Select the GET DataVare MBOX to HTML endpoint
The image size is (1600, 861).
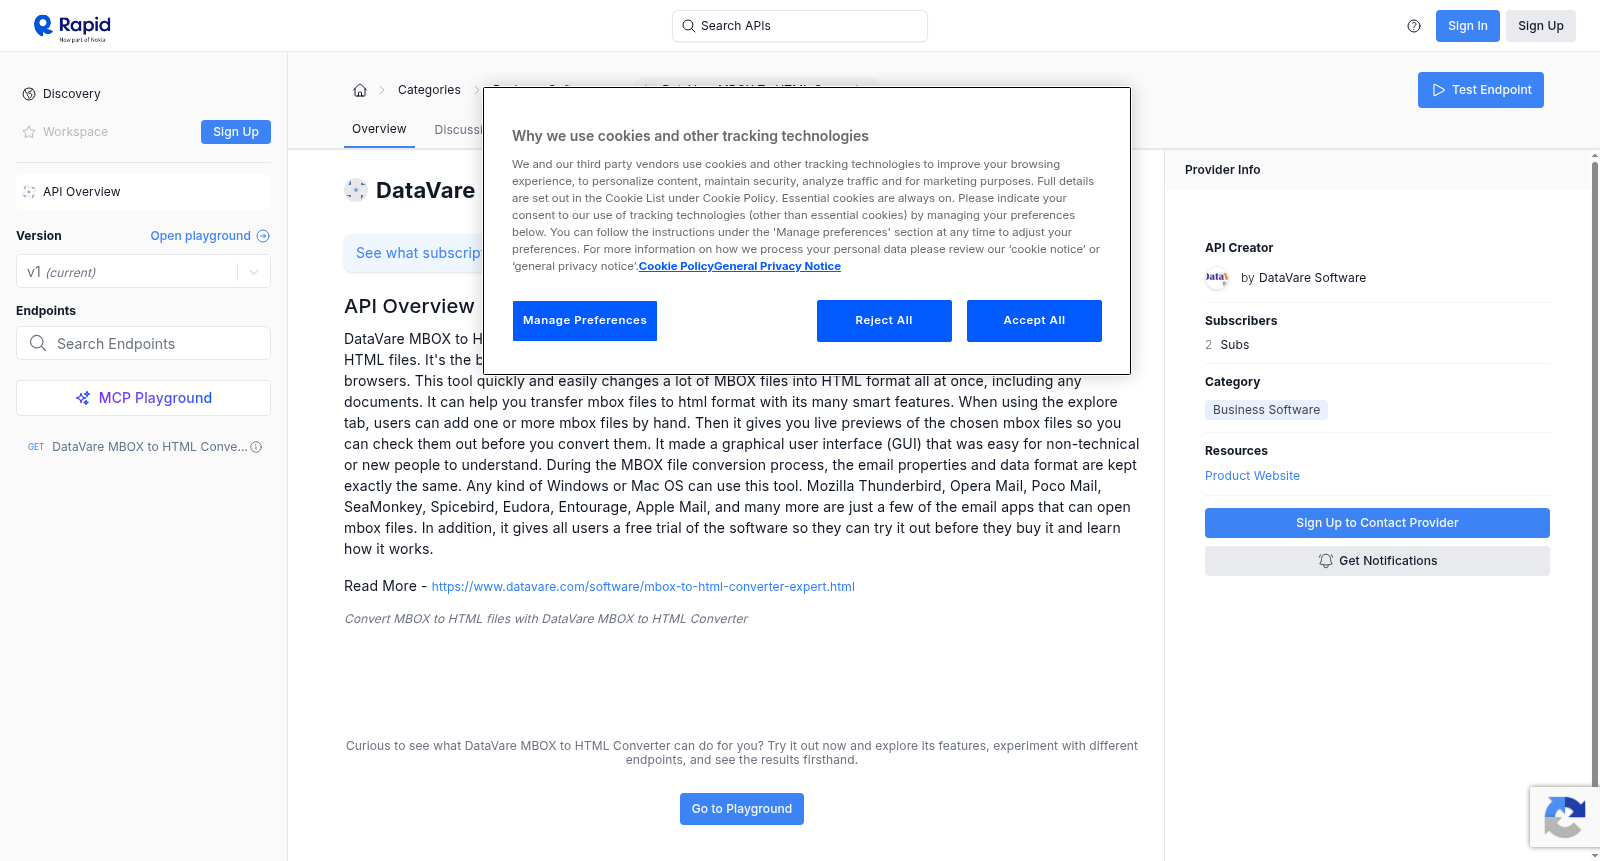pos(143,447)
